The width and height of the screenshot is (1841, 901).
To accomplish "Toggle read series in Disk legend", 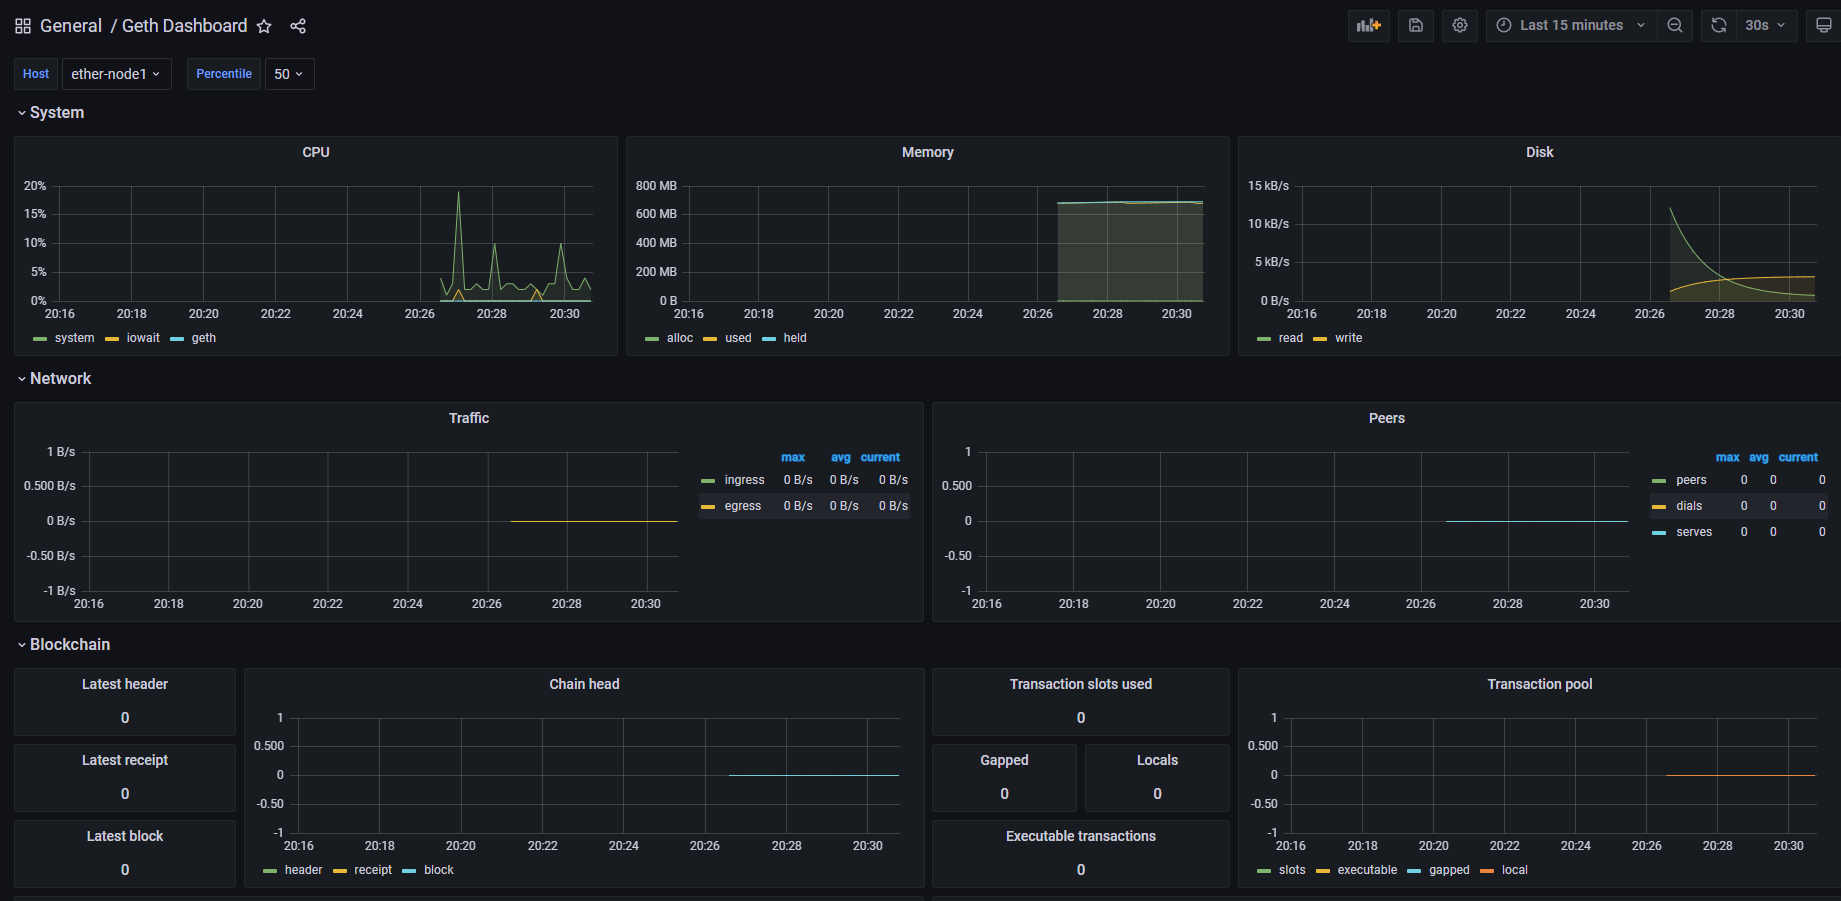I will [1291, 338].
